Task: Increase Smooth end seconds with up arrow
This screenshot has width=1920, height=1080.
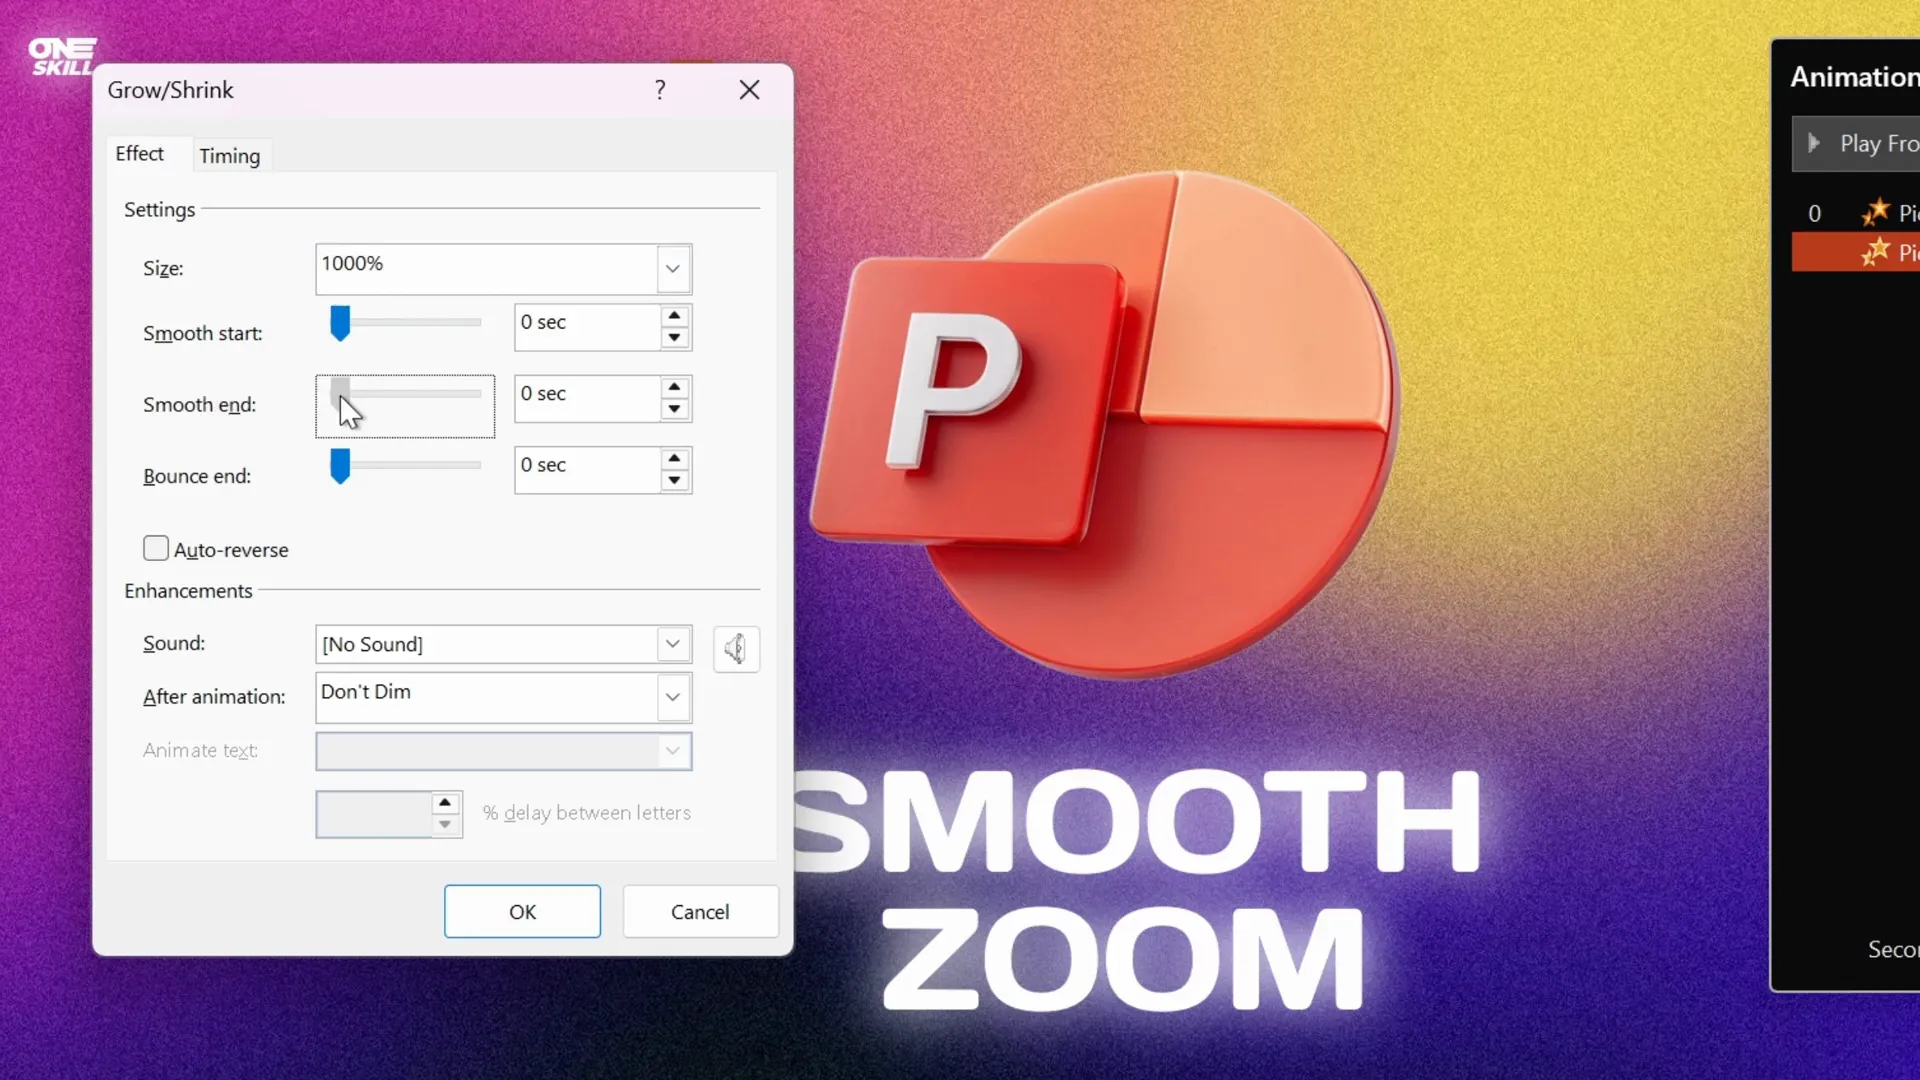Action: click(x=675, y=387)
